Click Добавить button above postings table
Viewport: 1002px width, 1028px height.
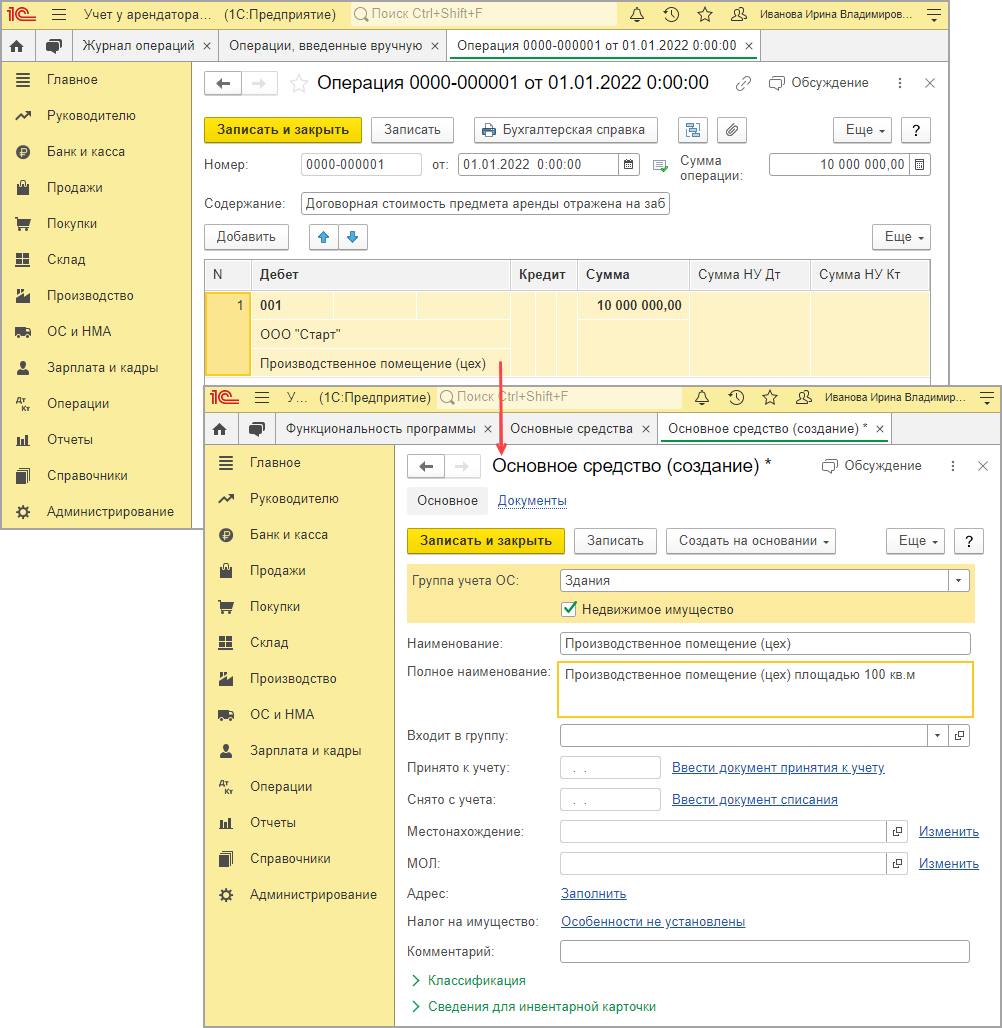pos(246,237)
